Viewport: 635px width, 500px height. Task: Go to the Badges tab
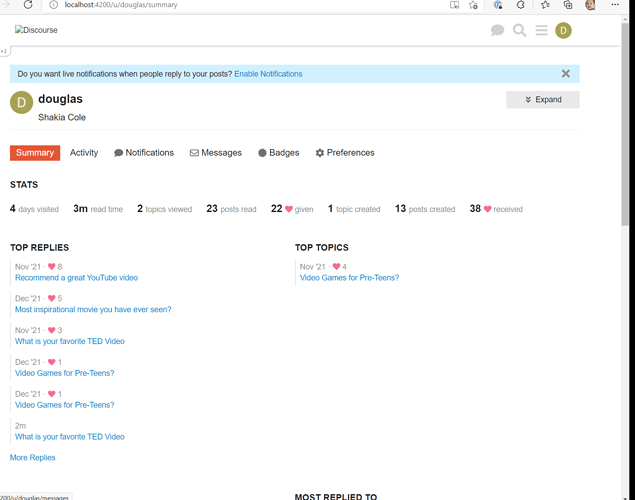pyautogui.click(x=279, y=153)
